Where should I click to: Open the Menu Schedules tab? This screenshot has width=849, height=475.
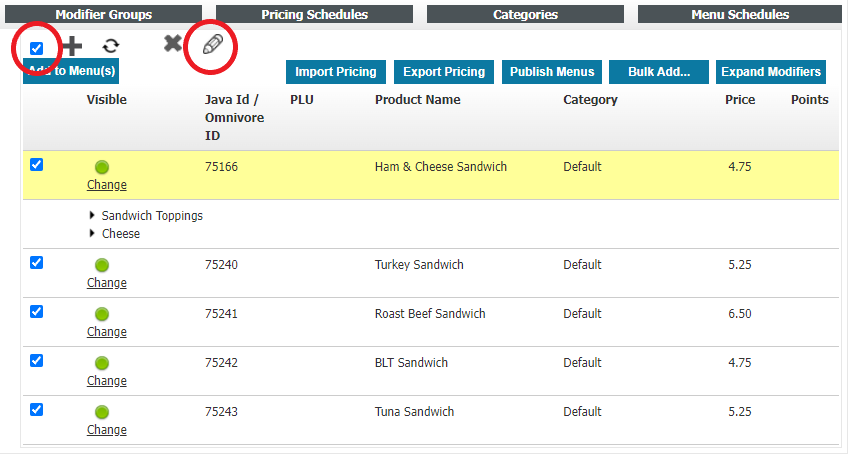point(740,15)
